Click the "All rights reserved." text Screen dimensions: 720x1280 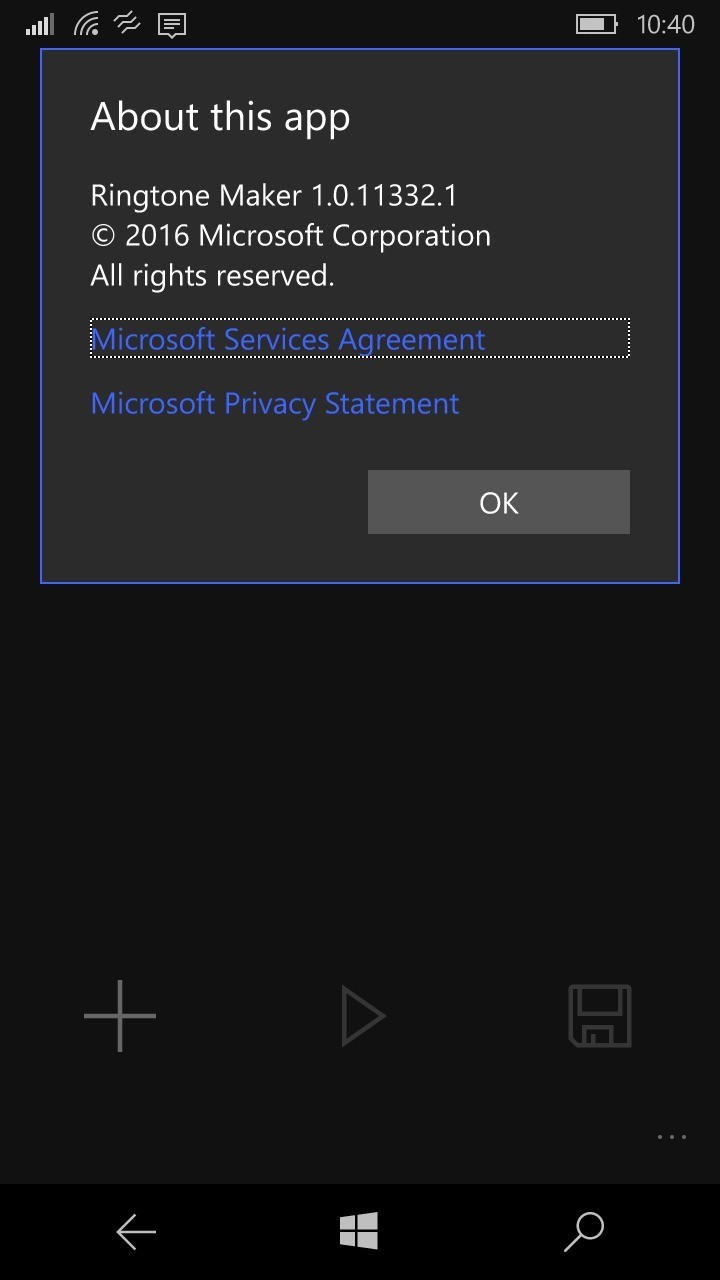pos(212,275)
